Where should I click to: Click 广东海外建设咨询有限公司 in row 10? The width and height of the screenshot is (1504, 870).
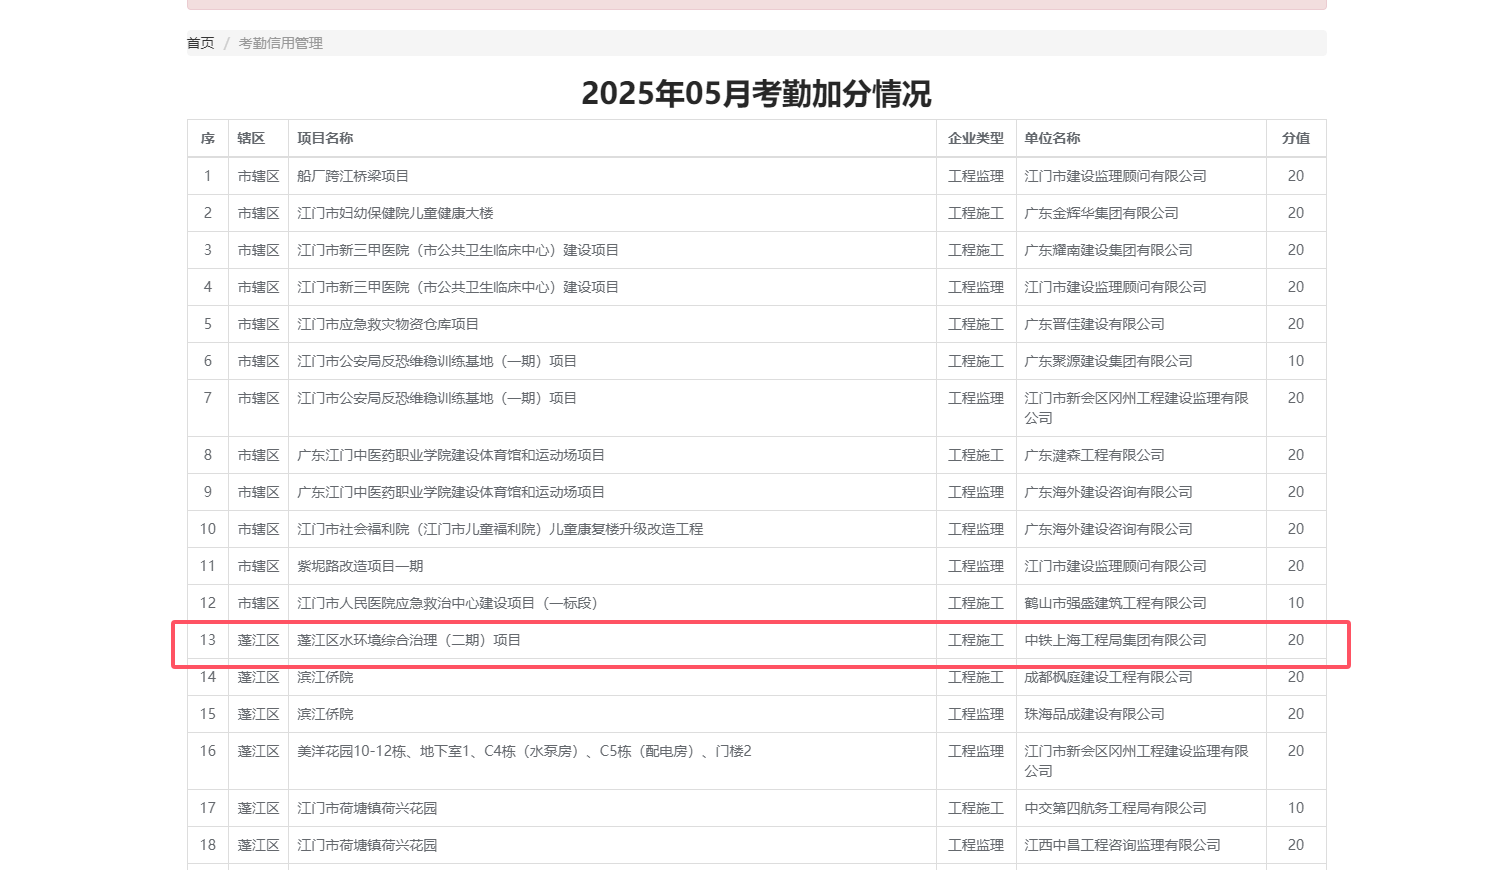coord(1108,529)
